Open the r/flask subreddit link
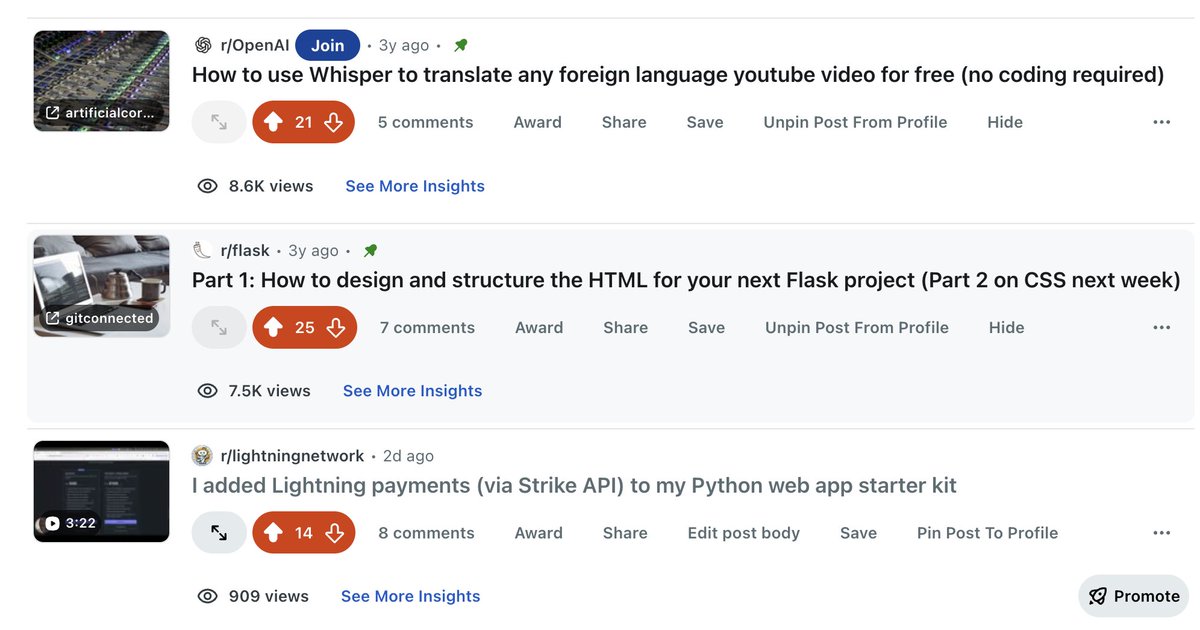The width and height of the screenshot is (1200, 630). click(245, 250)
